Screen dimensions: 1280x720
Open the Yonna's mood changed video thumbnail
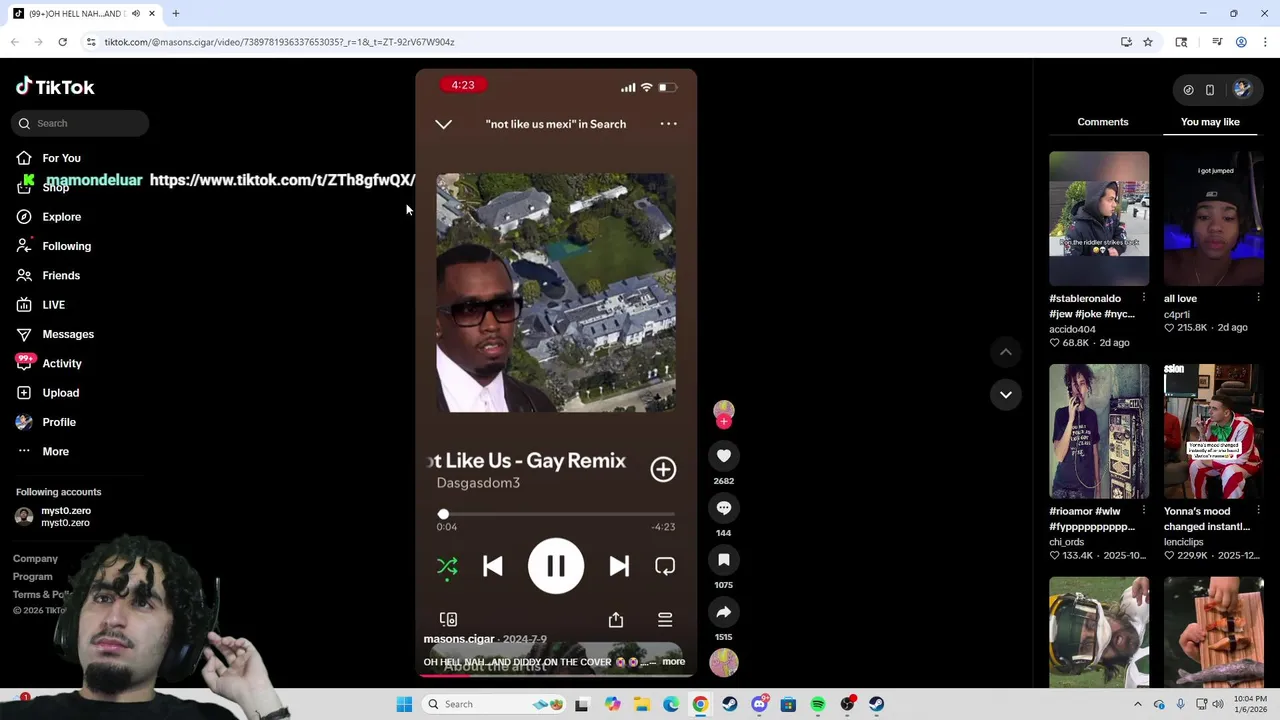pos(1213,431)
